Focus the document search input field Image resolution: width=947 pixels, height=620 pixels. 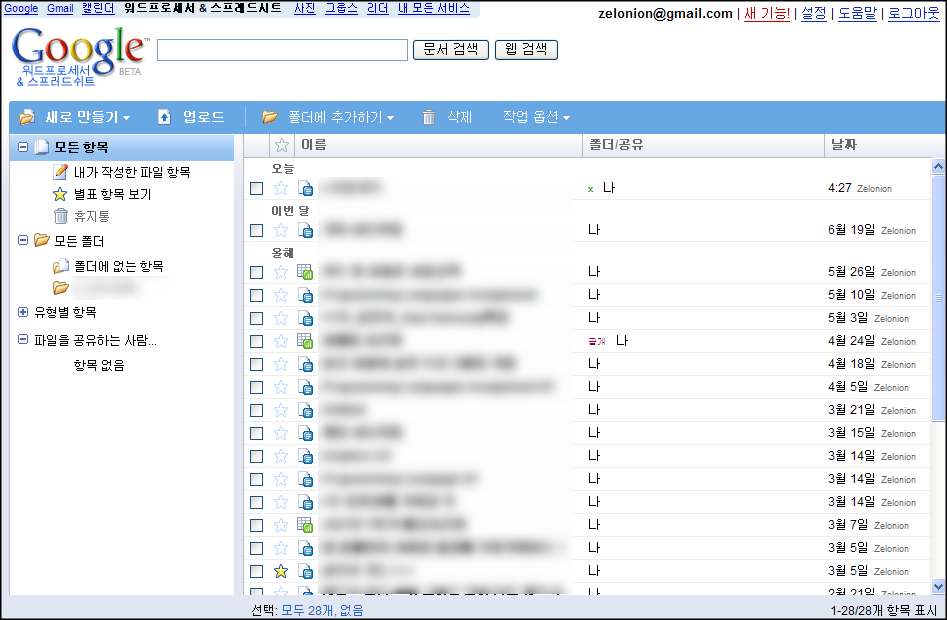click(x=282, y=50)
